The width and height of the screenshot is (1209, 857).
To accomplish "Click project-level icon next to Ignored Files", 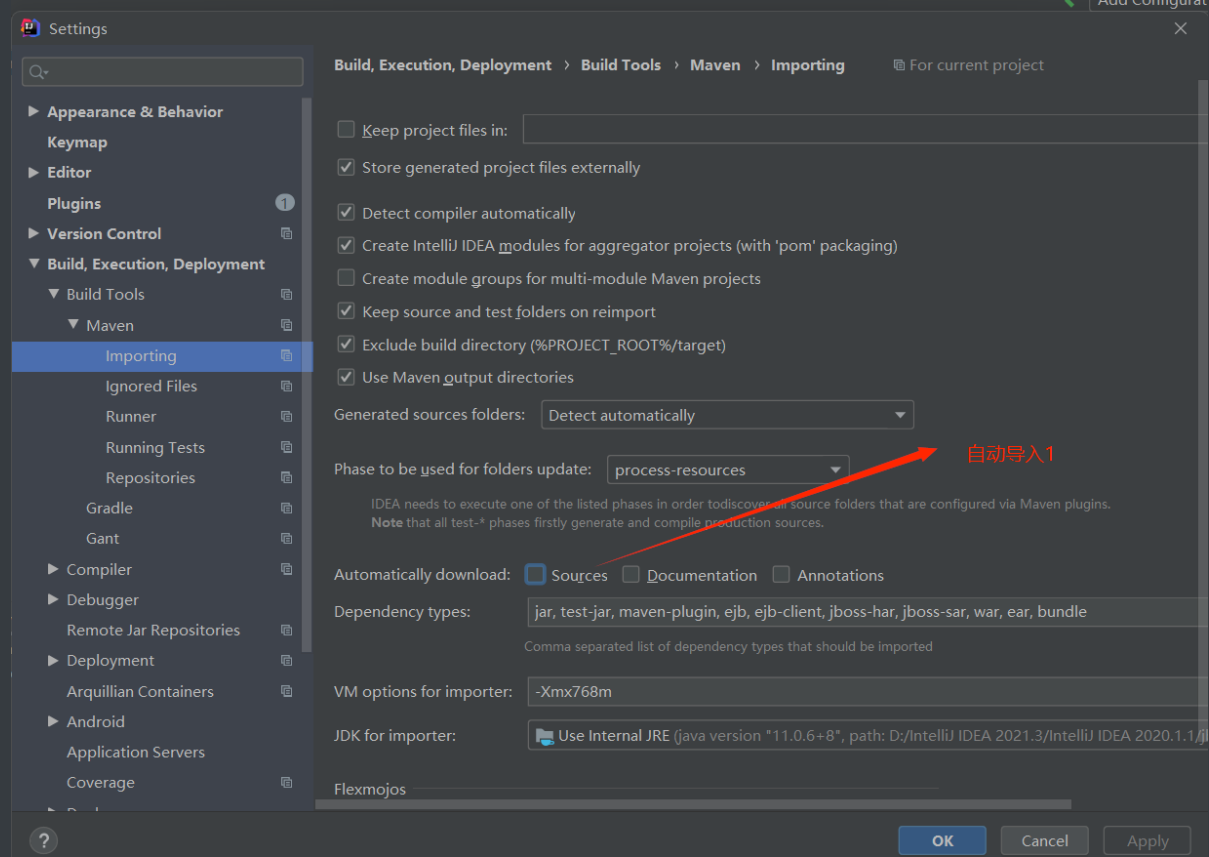I will 287,386.
